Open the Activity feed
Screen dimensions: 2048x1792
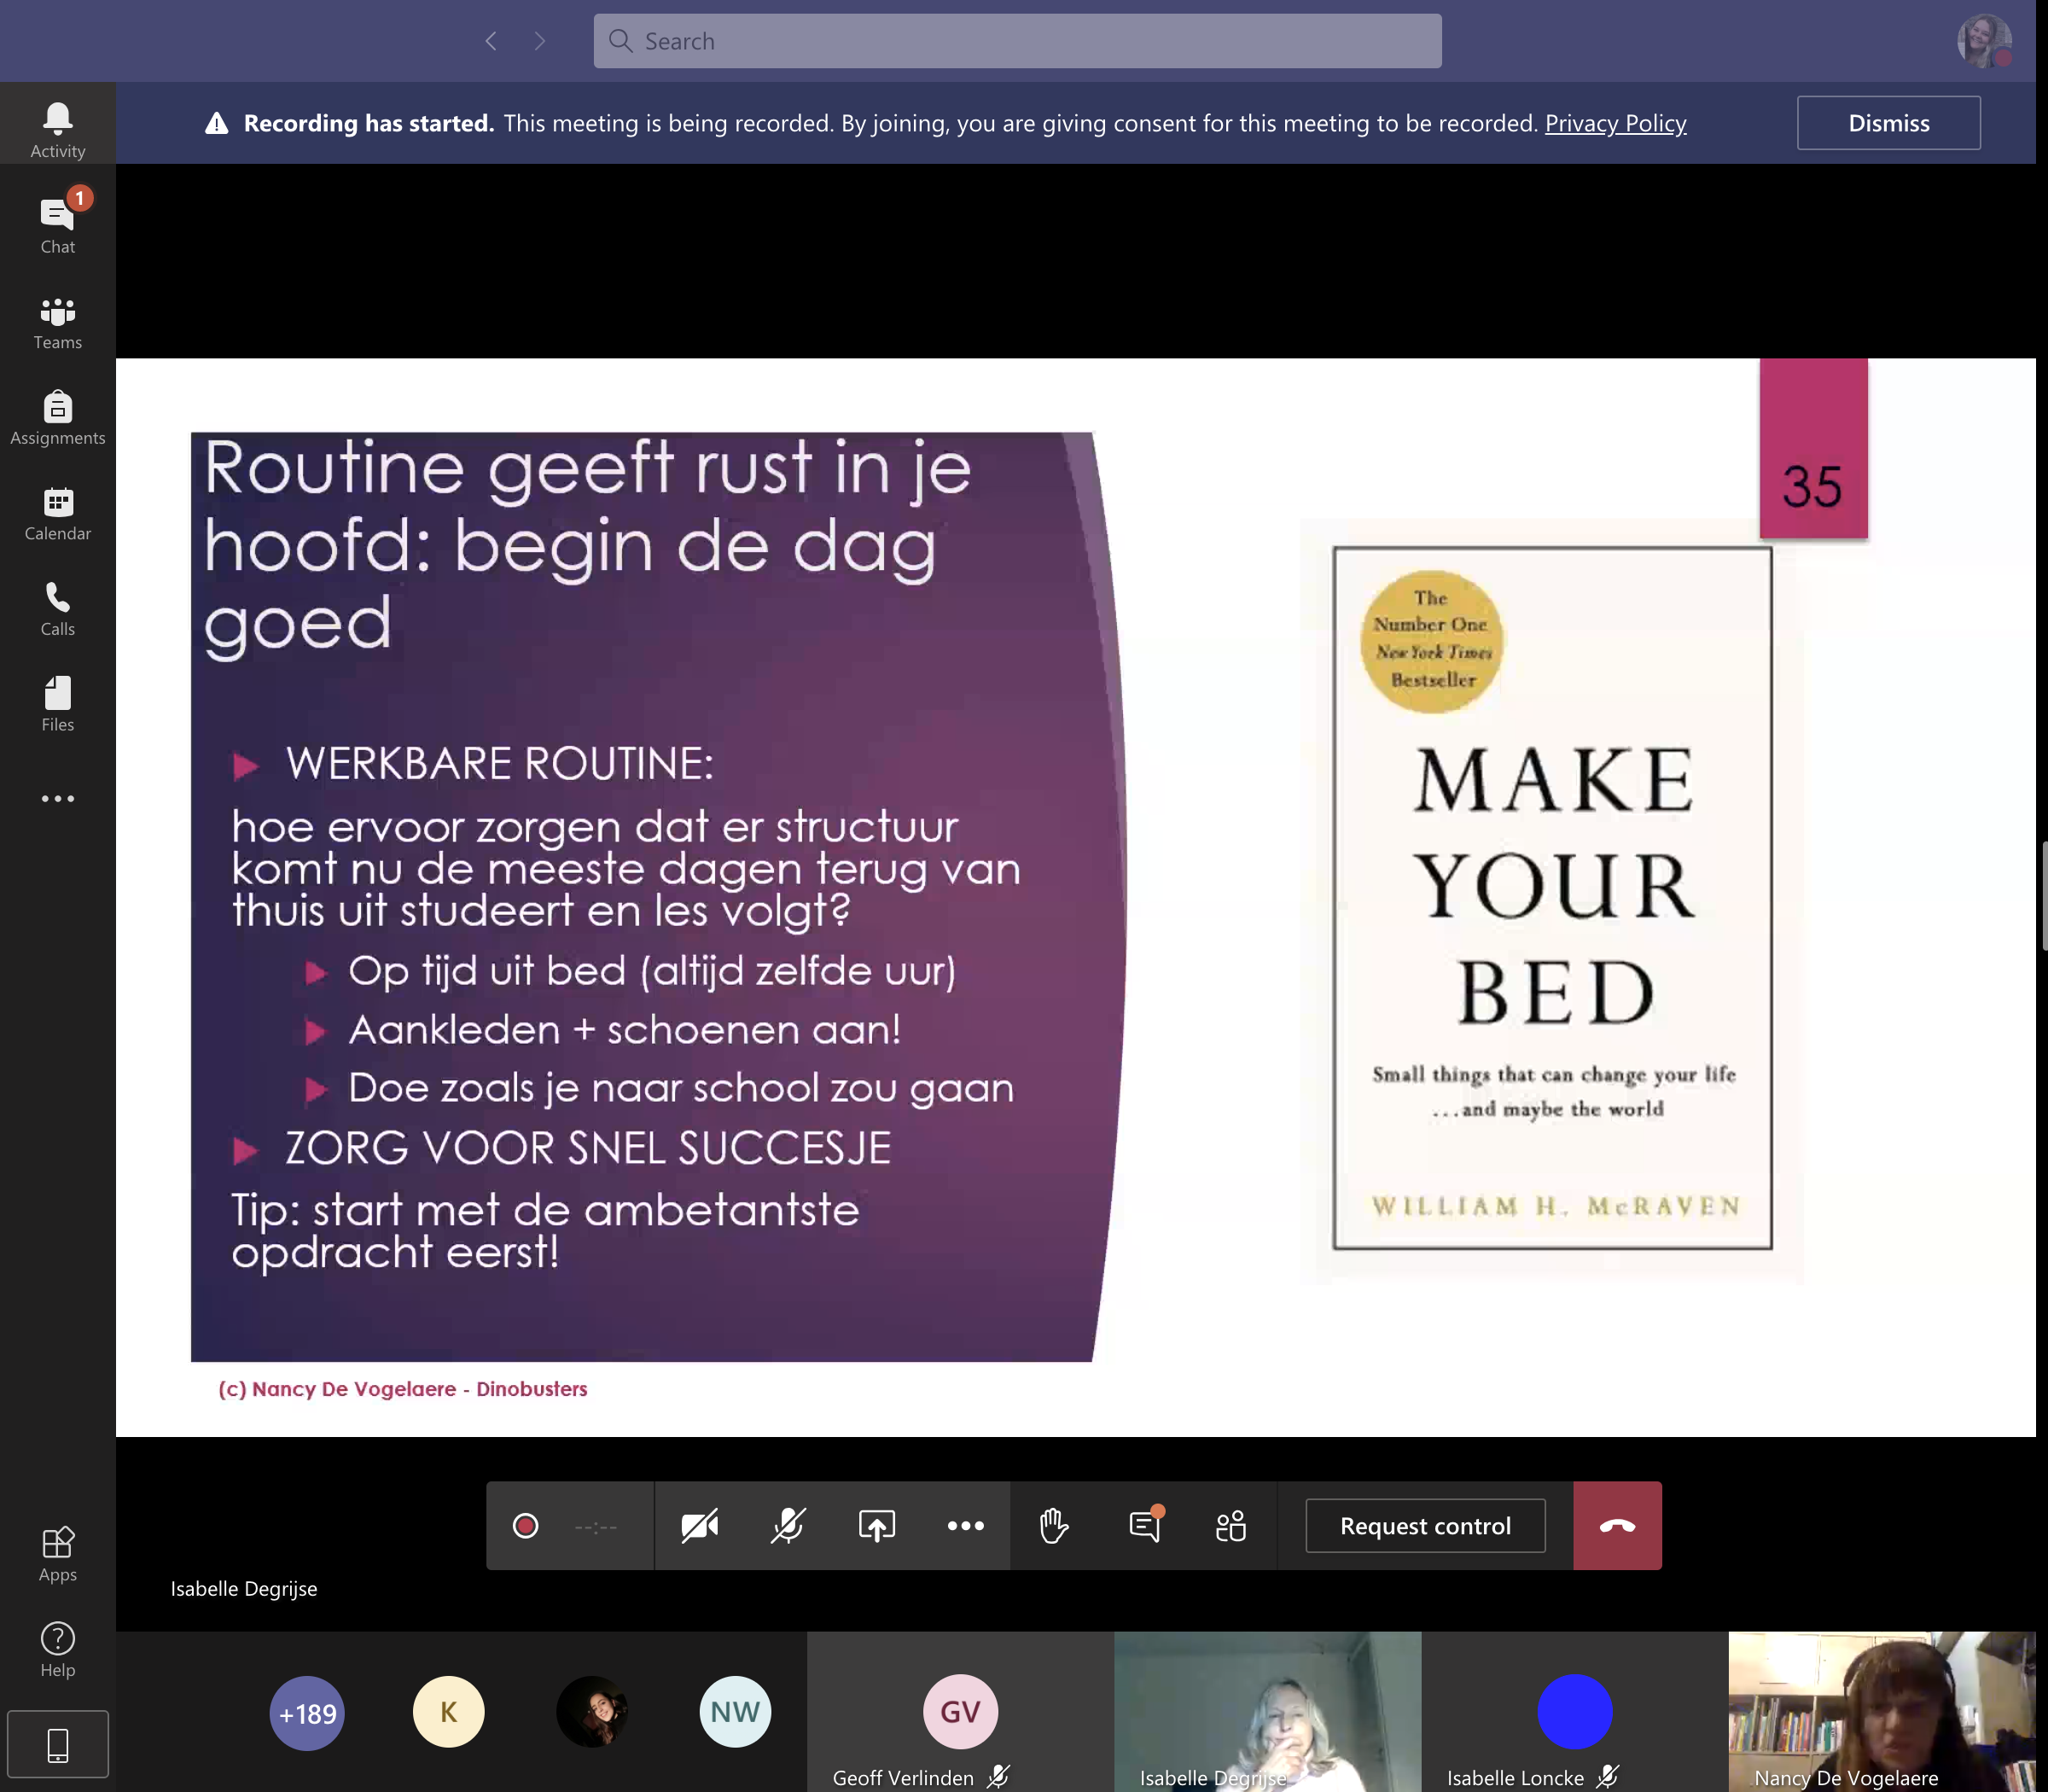click(57, 129)
